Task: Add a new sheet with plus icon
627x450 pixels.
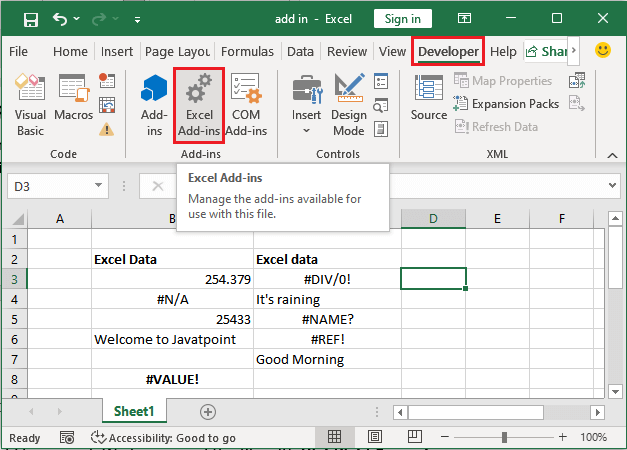Action: tap(208, 412)
